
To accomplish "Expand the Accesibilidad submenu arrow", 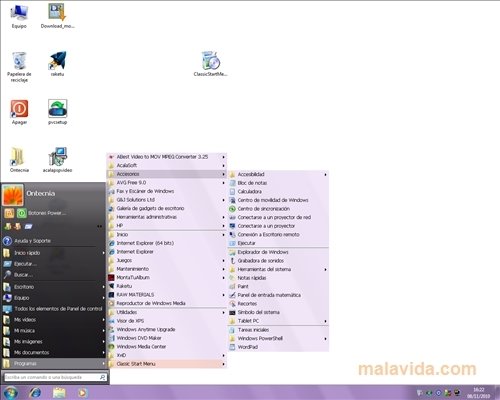I will pos(325,174).
